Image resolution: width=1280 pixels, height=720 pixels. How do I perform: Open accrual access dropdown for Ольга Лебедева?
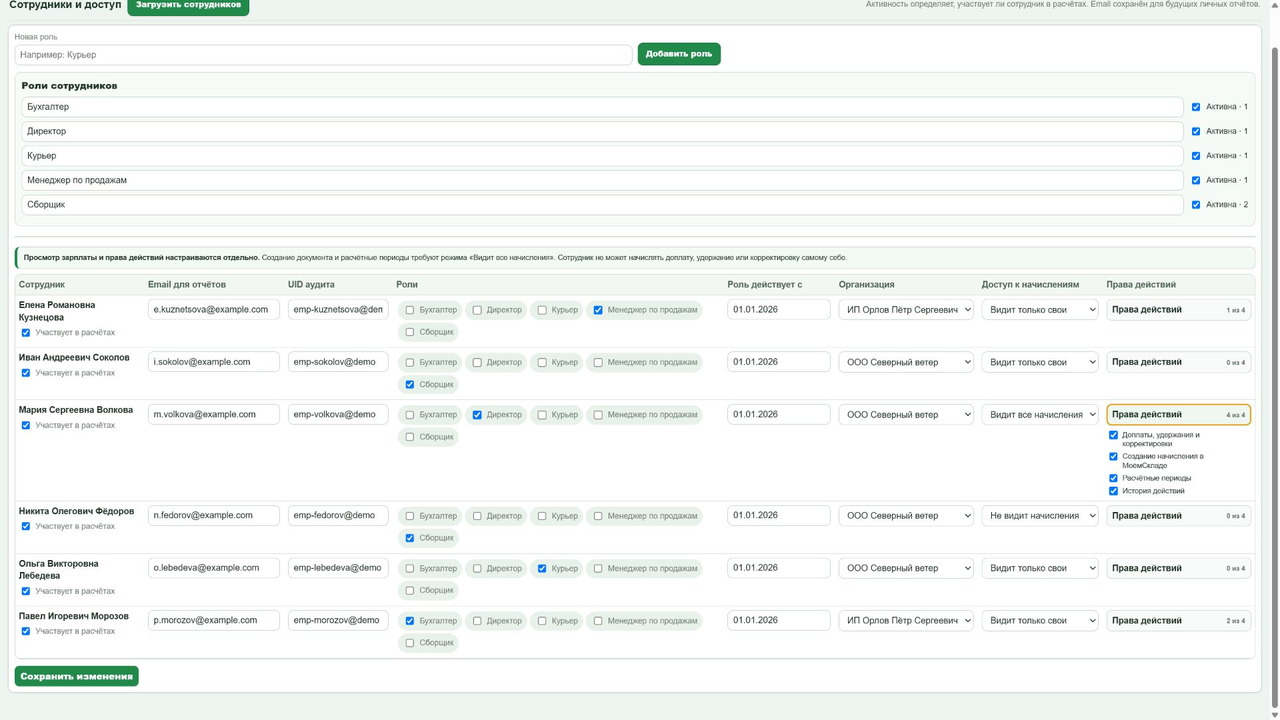(x=1040, y=568)
